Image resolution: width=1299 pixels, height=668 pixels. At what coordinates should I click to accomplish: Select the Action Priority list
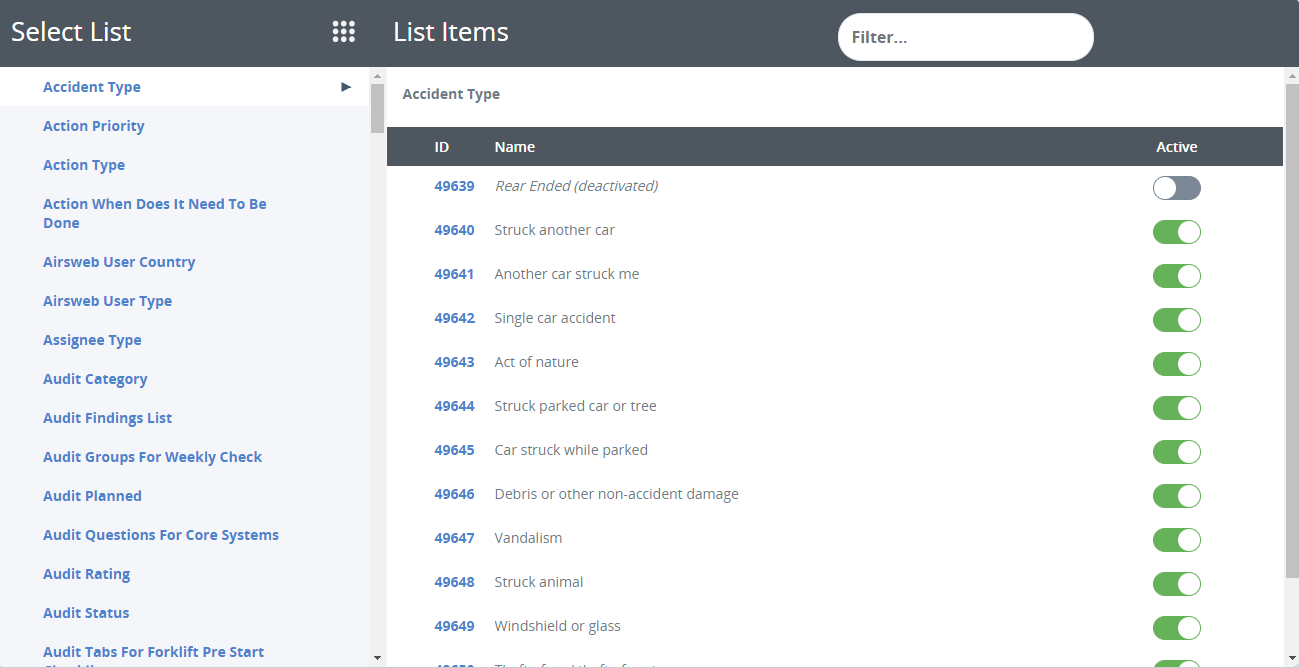click(x=94, y=126)
